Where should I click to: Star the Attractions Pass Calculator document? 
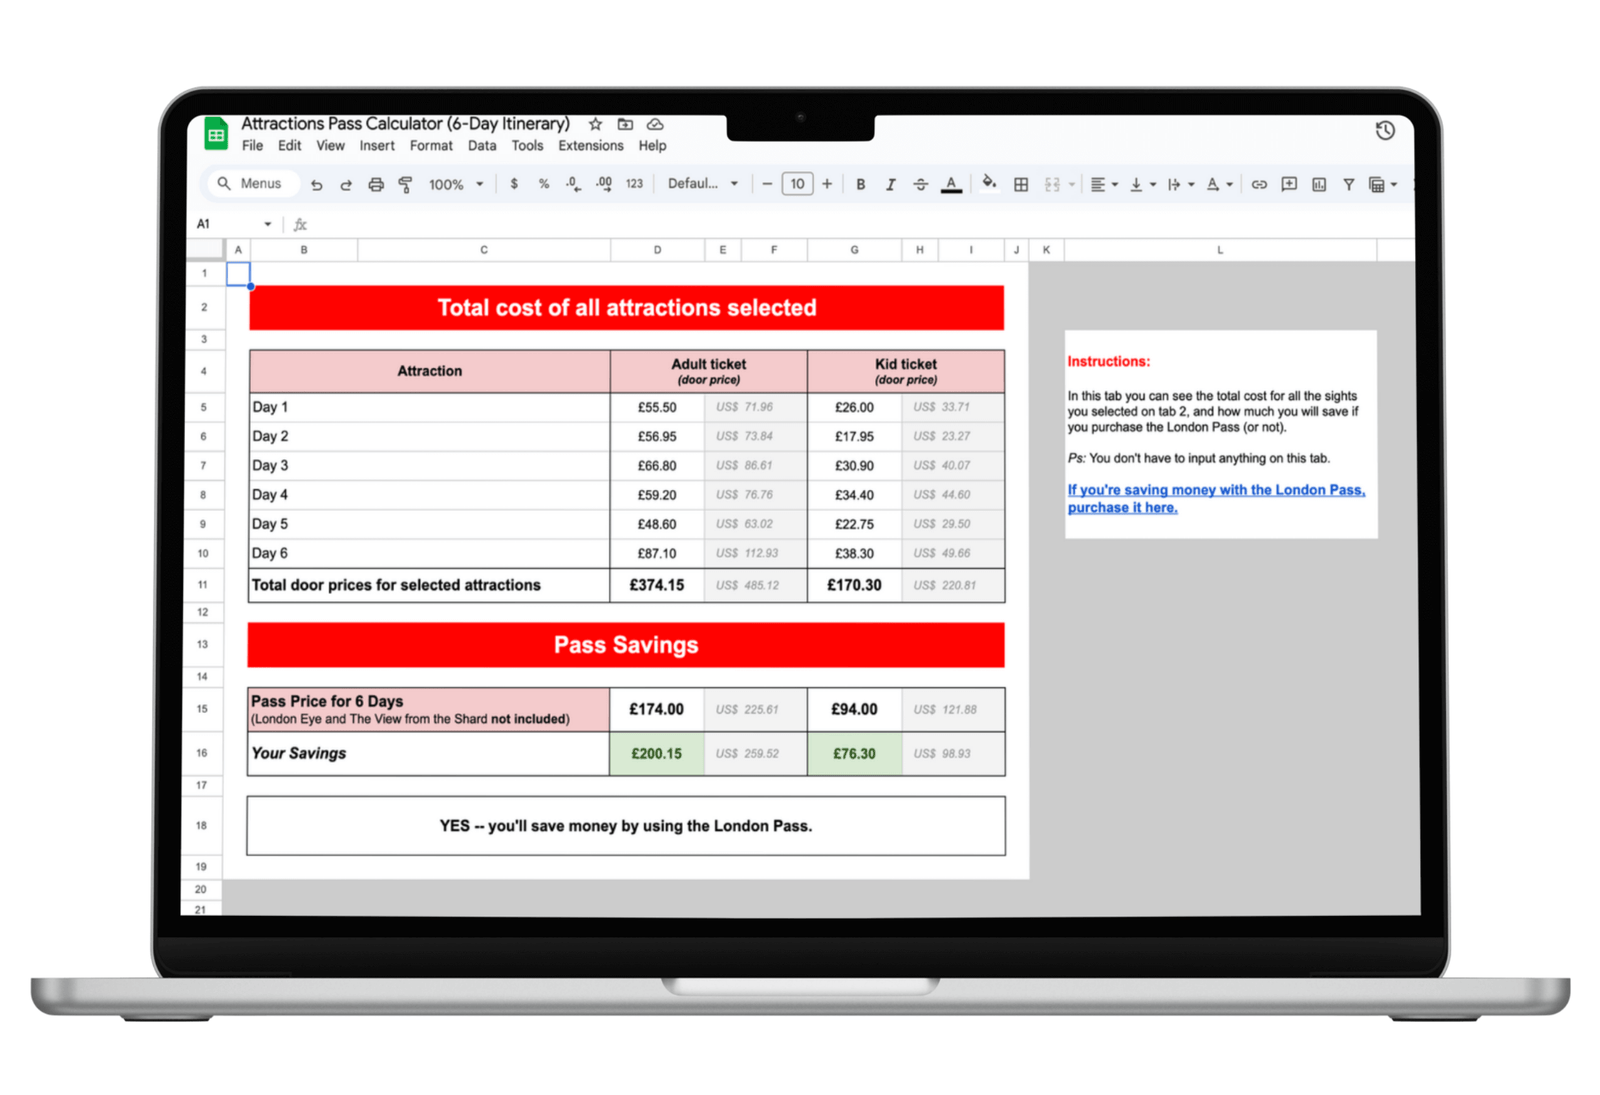click(x=596, y=124)
